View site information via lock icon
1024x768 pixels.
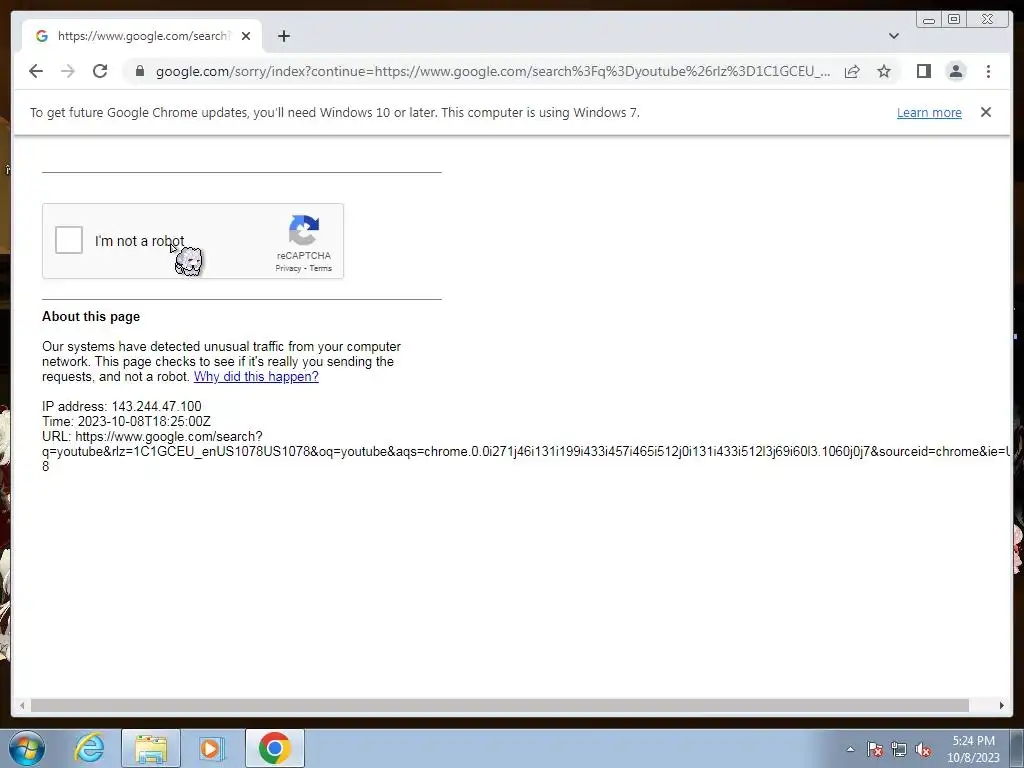point(139,71)
